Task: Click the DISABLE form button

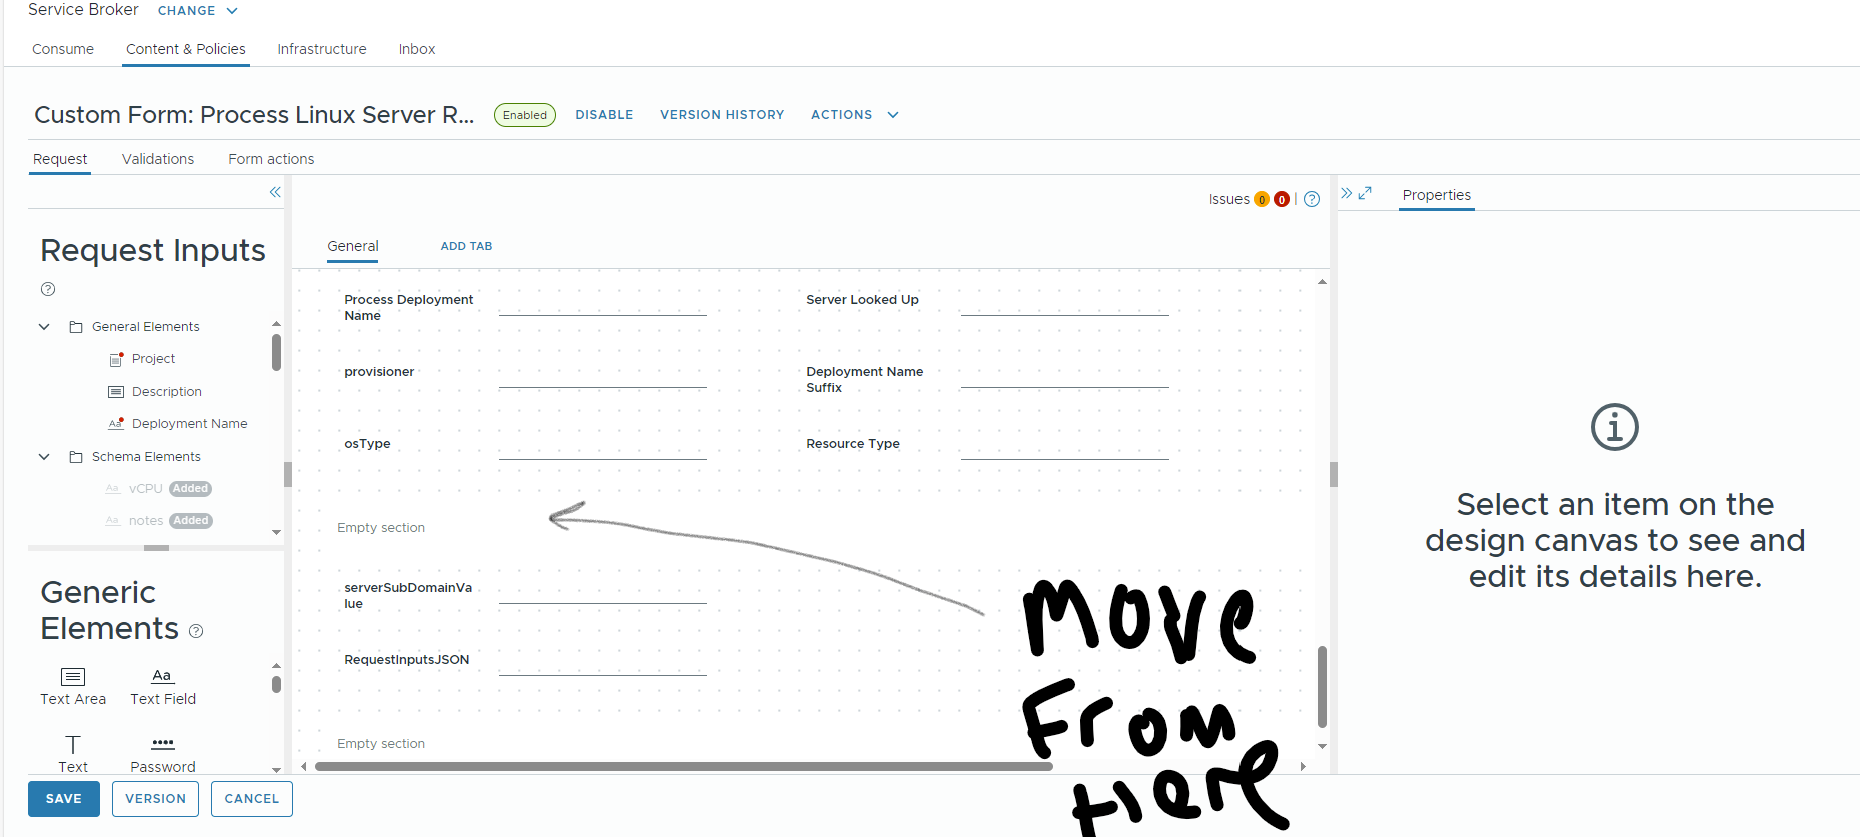Action: (604, 115)
